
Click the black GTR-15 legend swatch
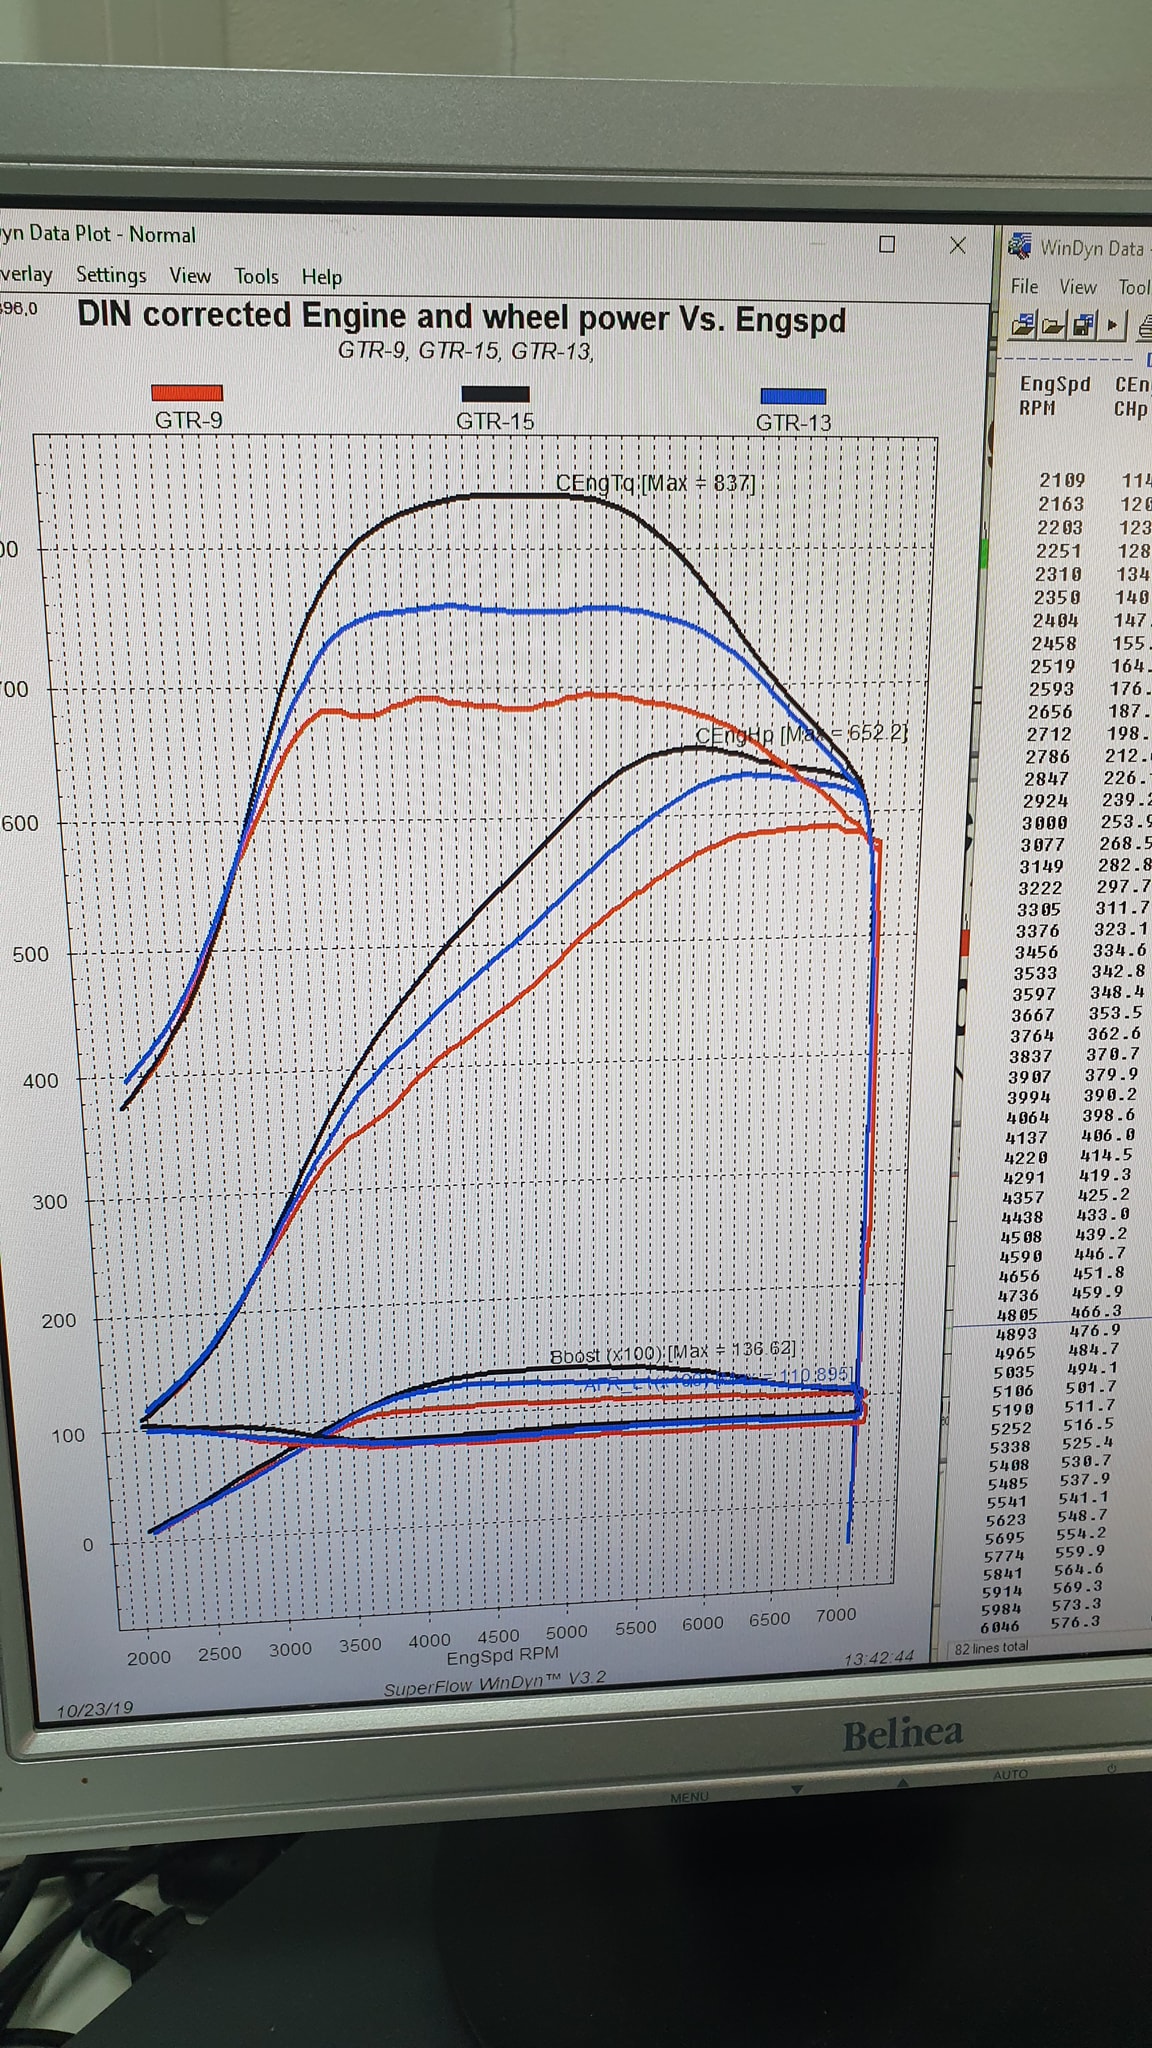495,394
